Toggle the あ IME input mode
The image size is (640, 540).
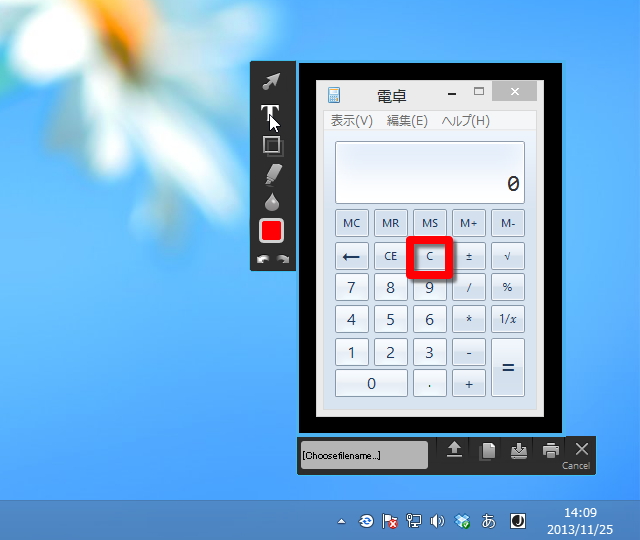point(488,521)
